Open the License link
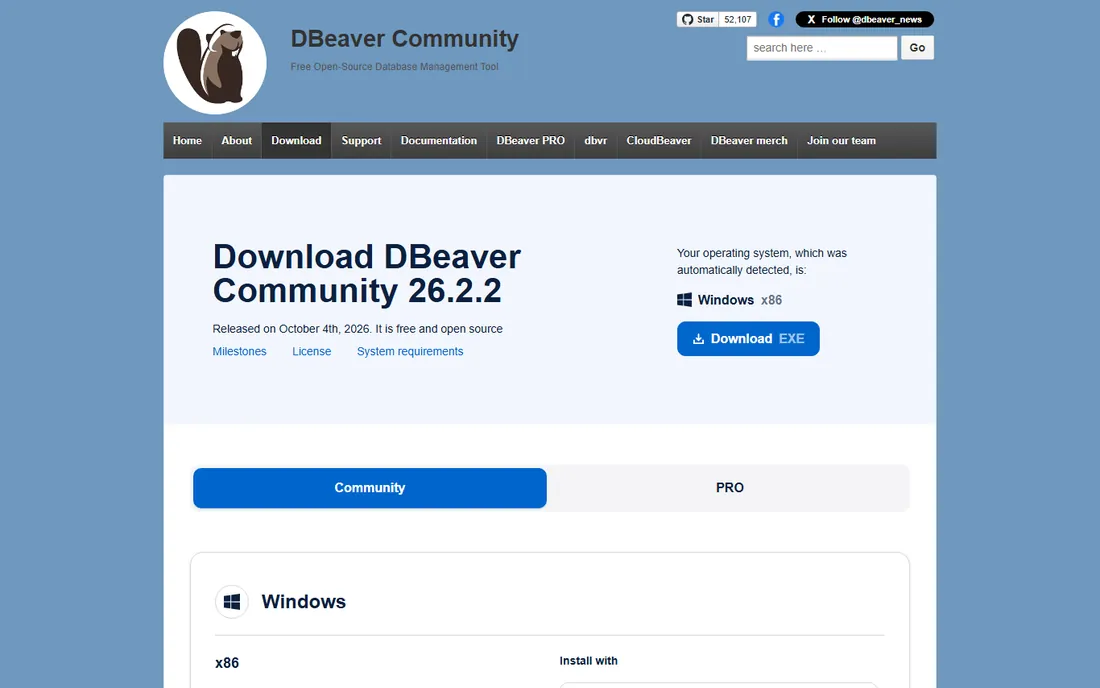 311,351
